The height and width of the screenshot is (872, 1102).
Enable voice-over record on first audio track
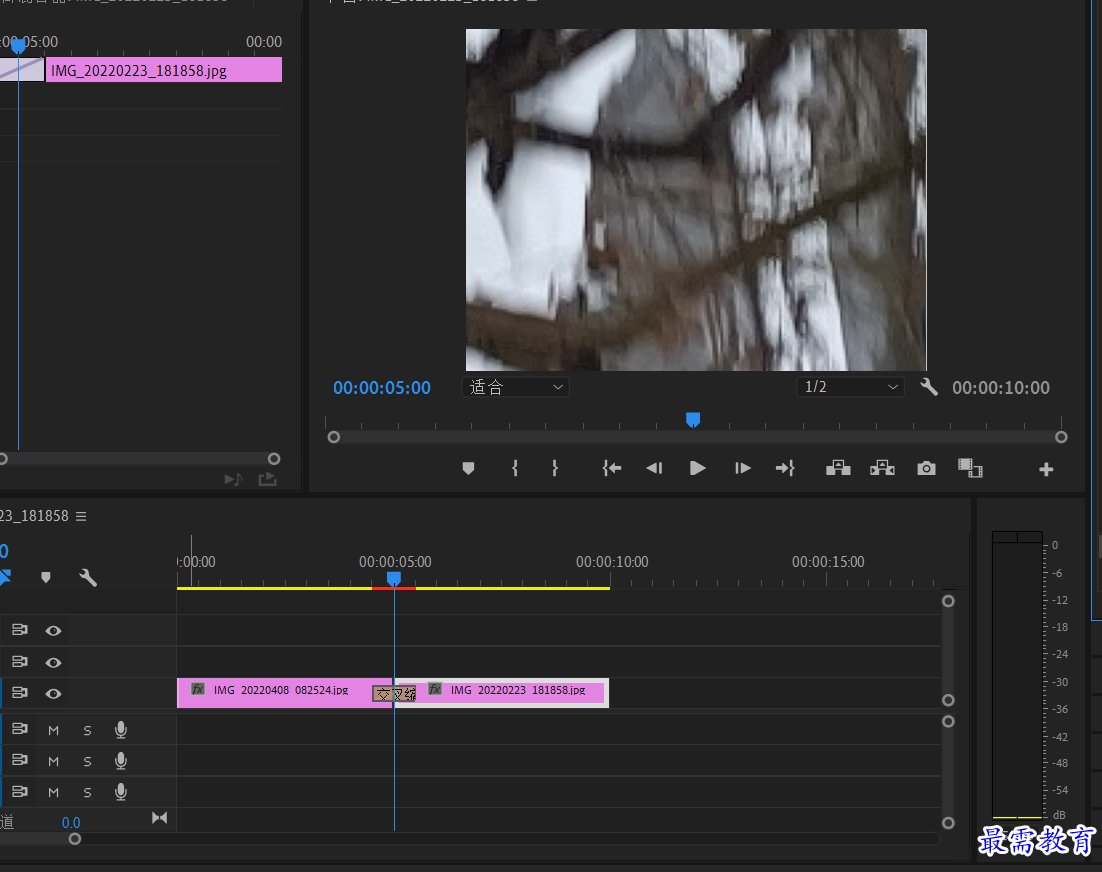tap(121, 730)
